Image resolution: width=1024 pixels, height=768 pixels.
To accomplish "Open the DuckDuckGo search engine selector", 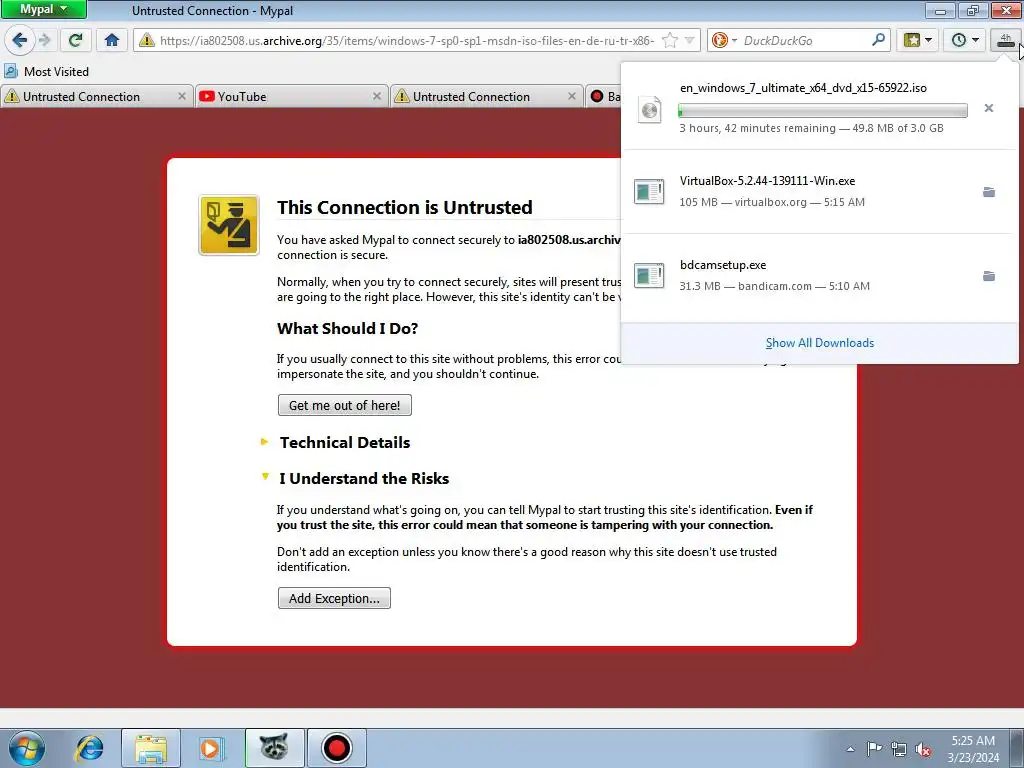I will tap(724, 40).
